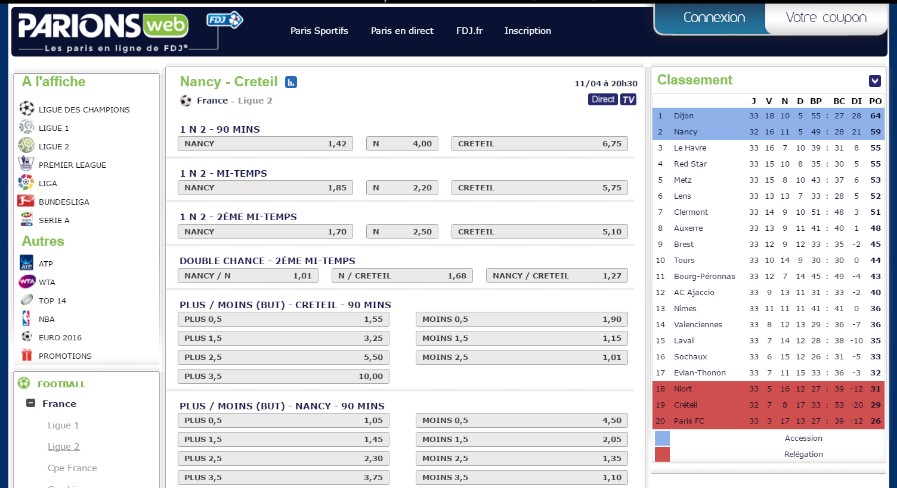
Task: Select double chance Nancy / Creteil 1,27
Action: tap(557, 276)
